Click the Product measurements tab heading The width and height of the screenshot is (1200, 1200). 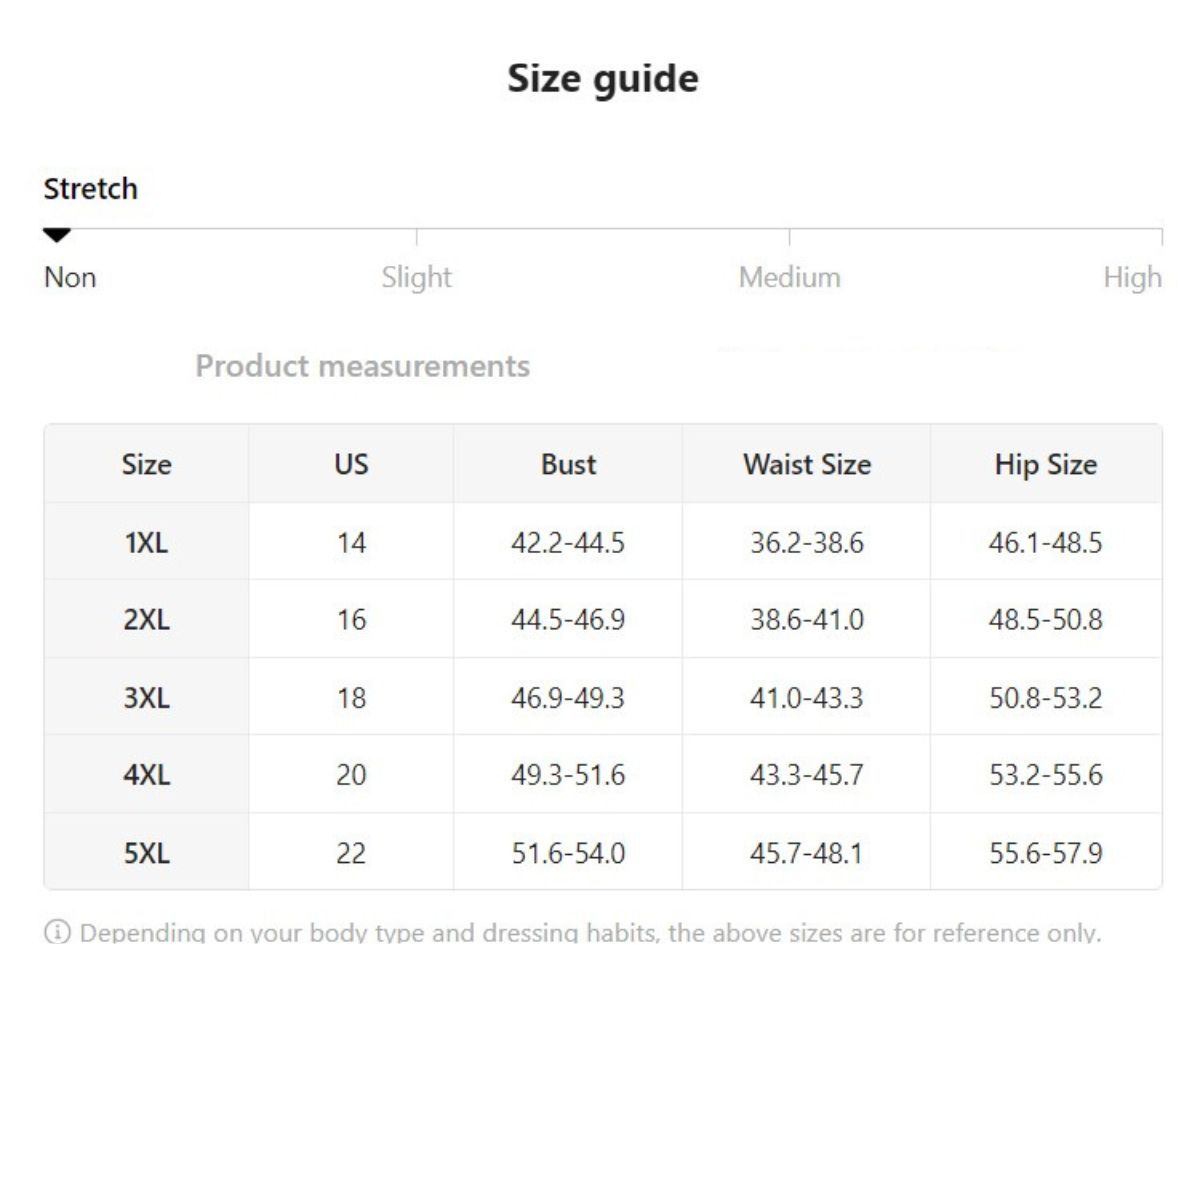tap(362, 366)
